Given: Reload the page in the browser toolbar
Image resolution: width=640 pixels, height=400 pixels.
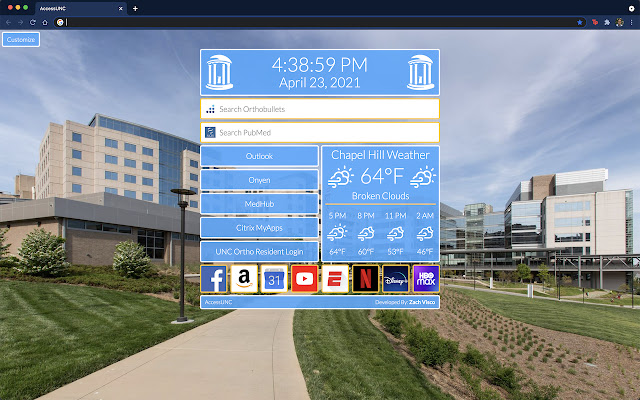Looking at the screenshot, I should point(32,21).
